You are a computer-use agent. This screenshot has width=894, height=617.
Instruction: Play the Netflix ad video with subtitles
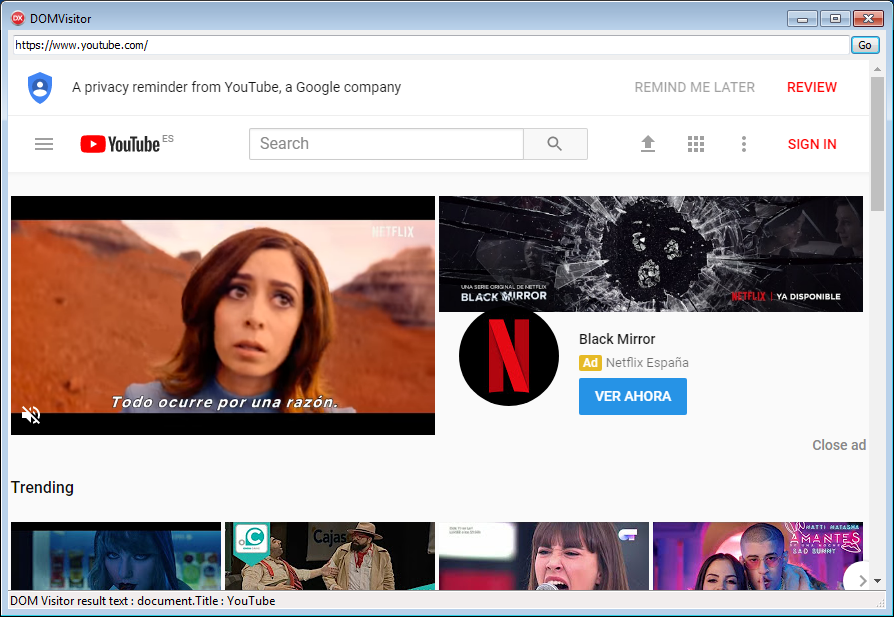[x=223, y=315]
